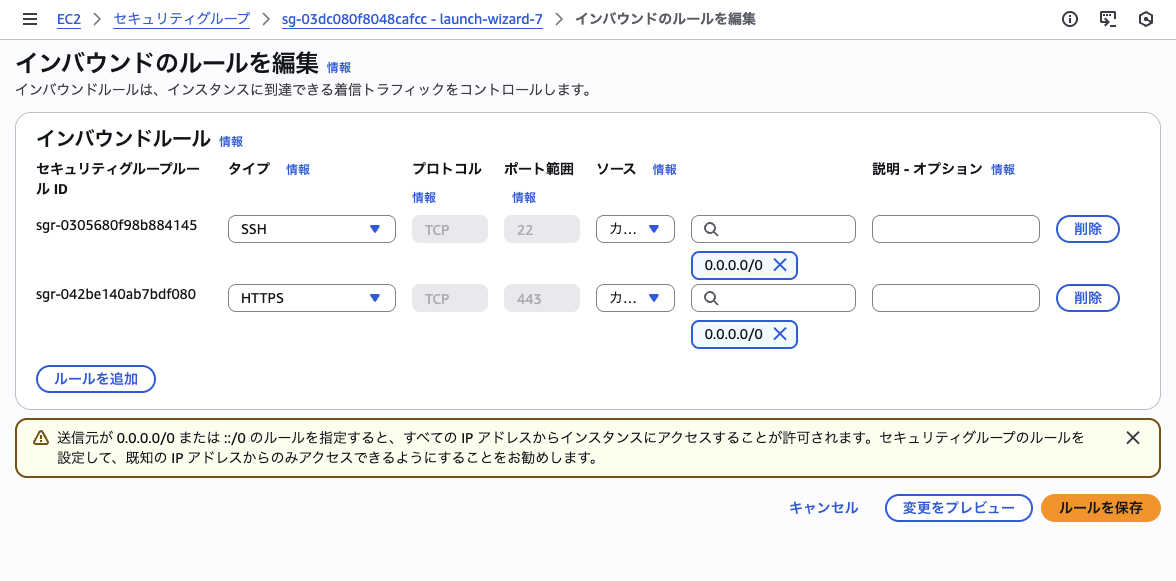Click the hexagon settings icon in header
The height and width of the screenshot is (581, 1176).
1145,19
